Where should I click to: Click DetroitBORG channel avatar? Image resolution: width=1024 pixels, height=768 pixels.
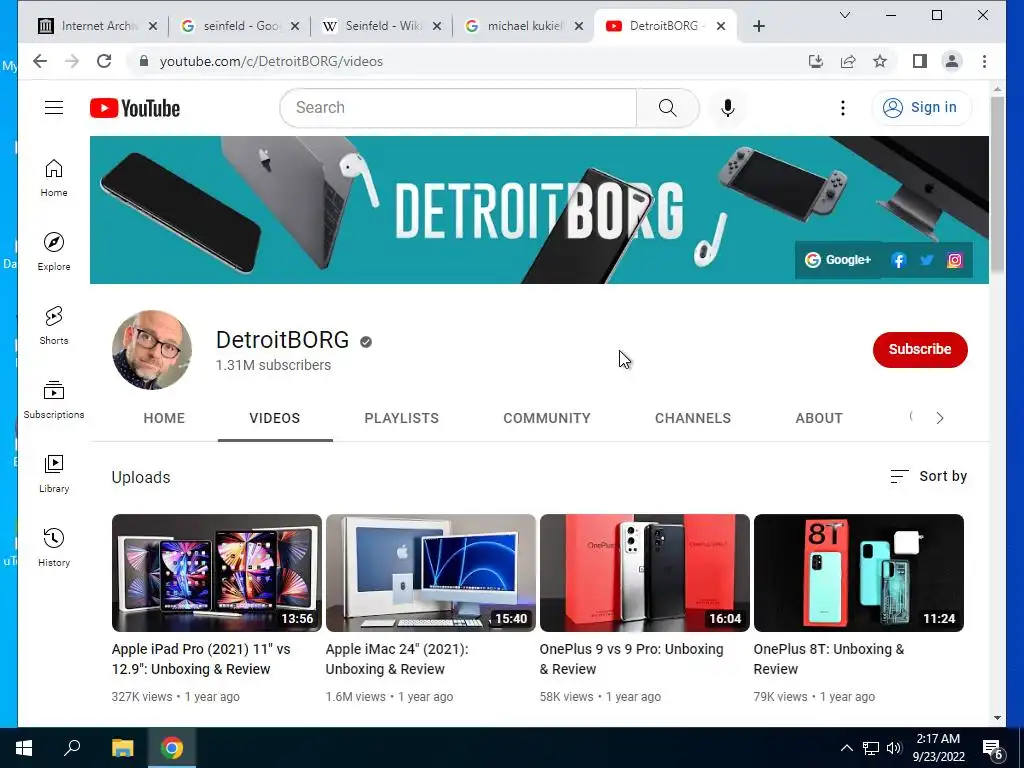(x=152, y=349)
